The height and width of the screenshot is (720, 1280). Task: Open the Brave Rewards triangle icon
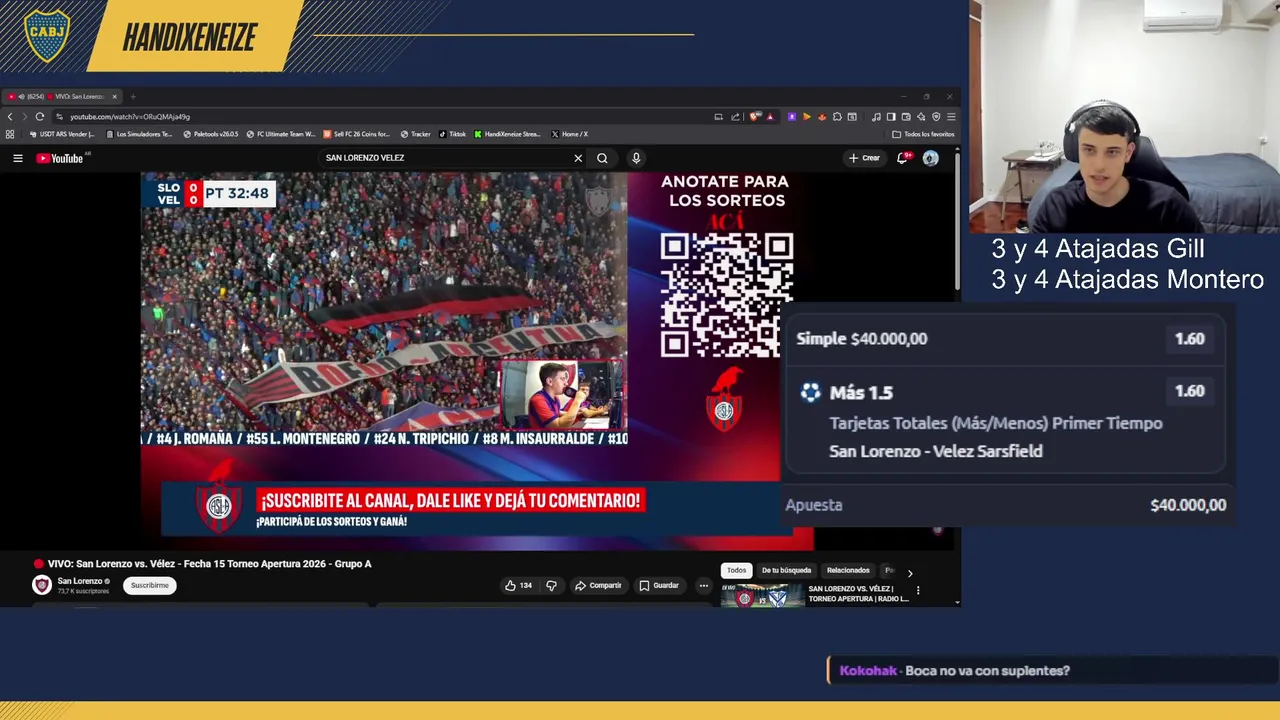770,117
